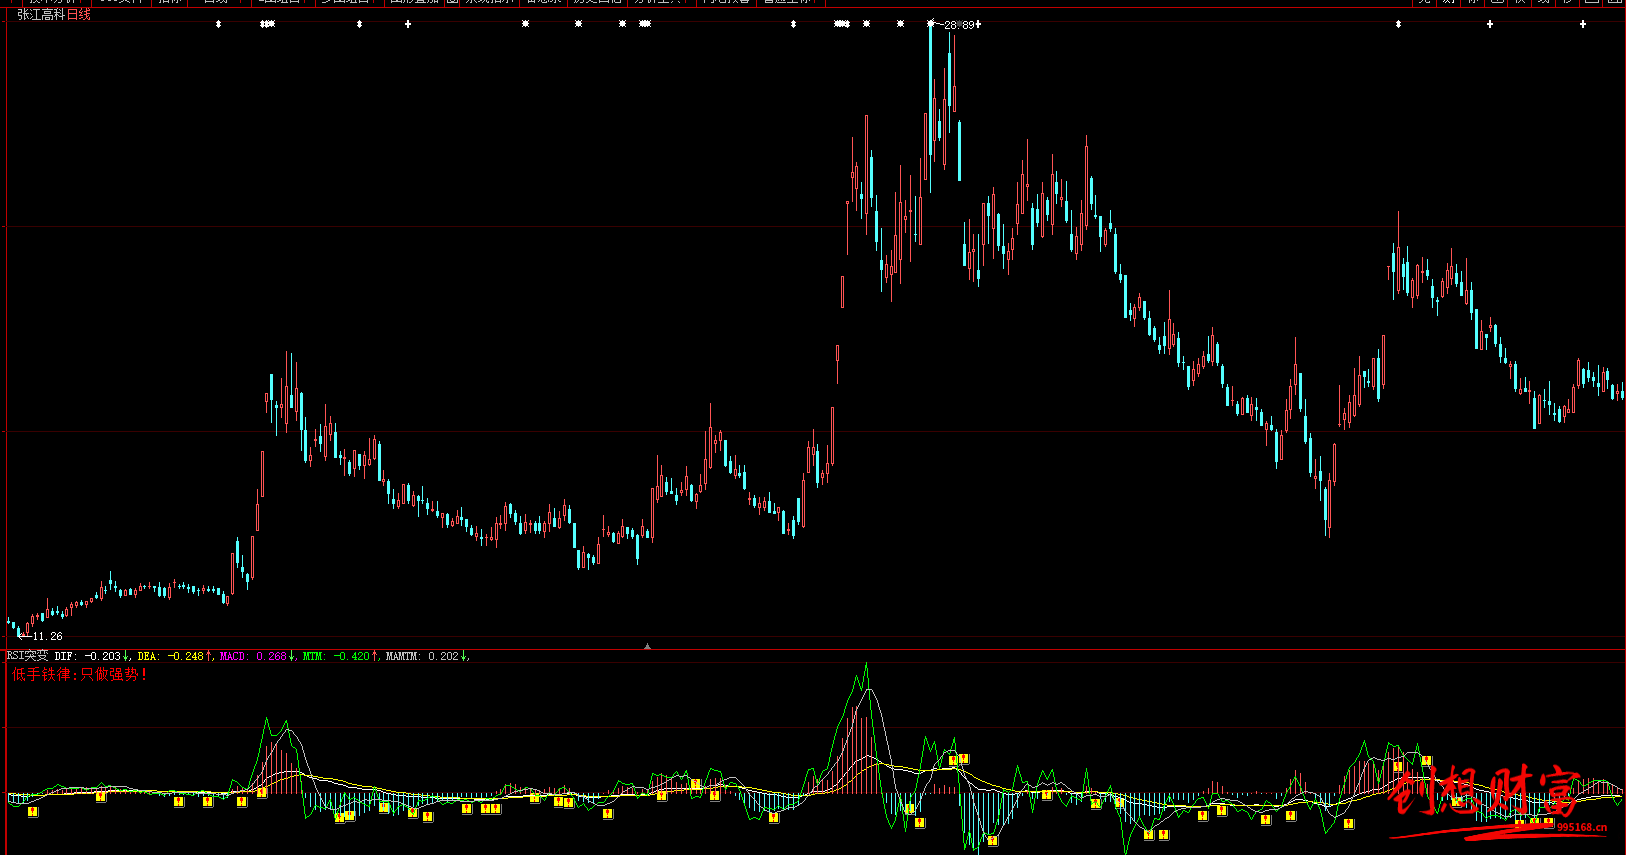Click the 11.26 low price label
This screenshot has width=1626, height=855.
click(x=47, y=636)
